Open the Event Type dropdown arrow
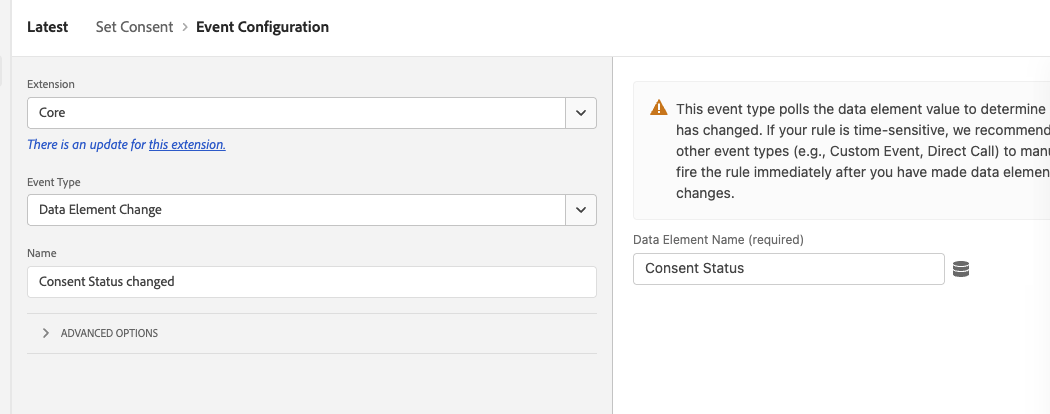This screenshot has width=1050, height=414. point(581,210)
